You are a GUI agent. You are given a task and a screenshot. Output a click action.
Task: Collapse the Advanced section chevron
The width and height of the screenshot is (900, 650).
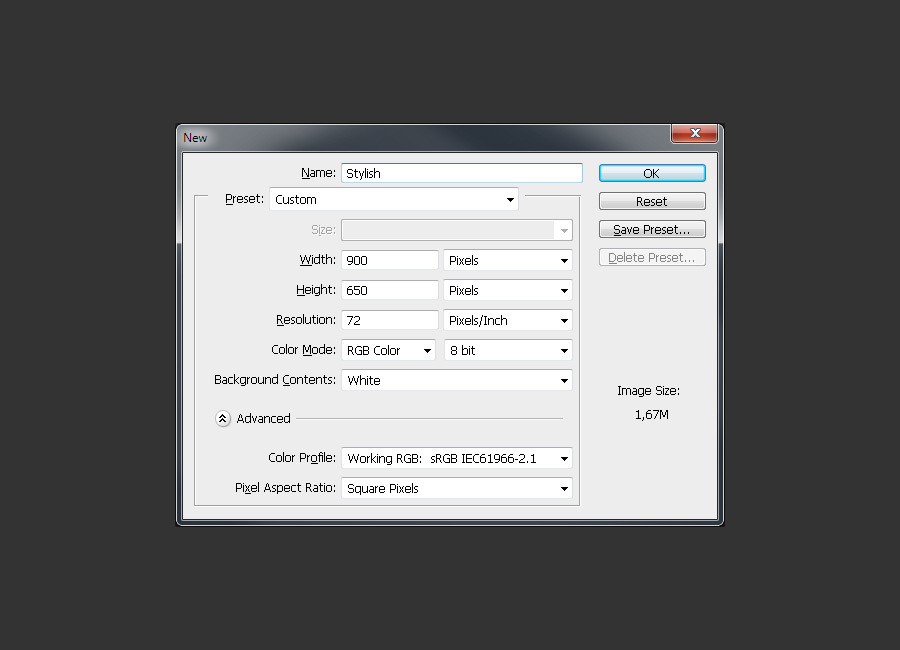tap(222, 418)
